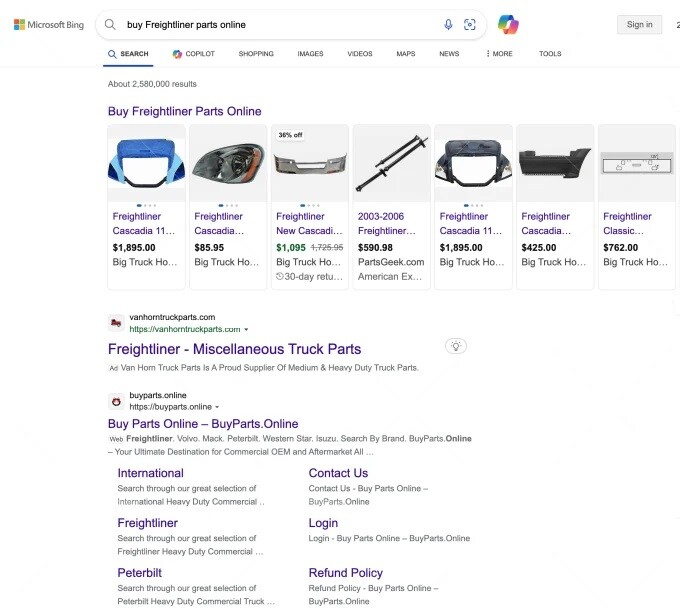Click the Sign in button

tap(639, 25)
